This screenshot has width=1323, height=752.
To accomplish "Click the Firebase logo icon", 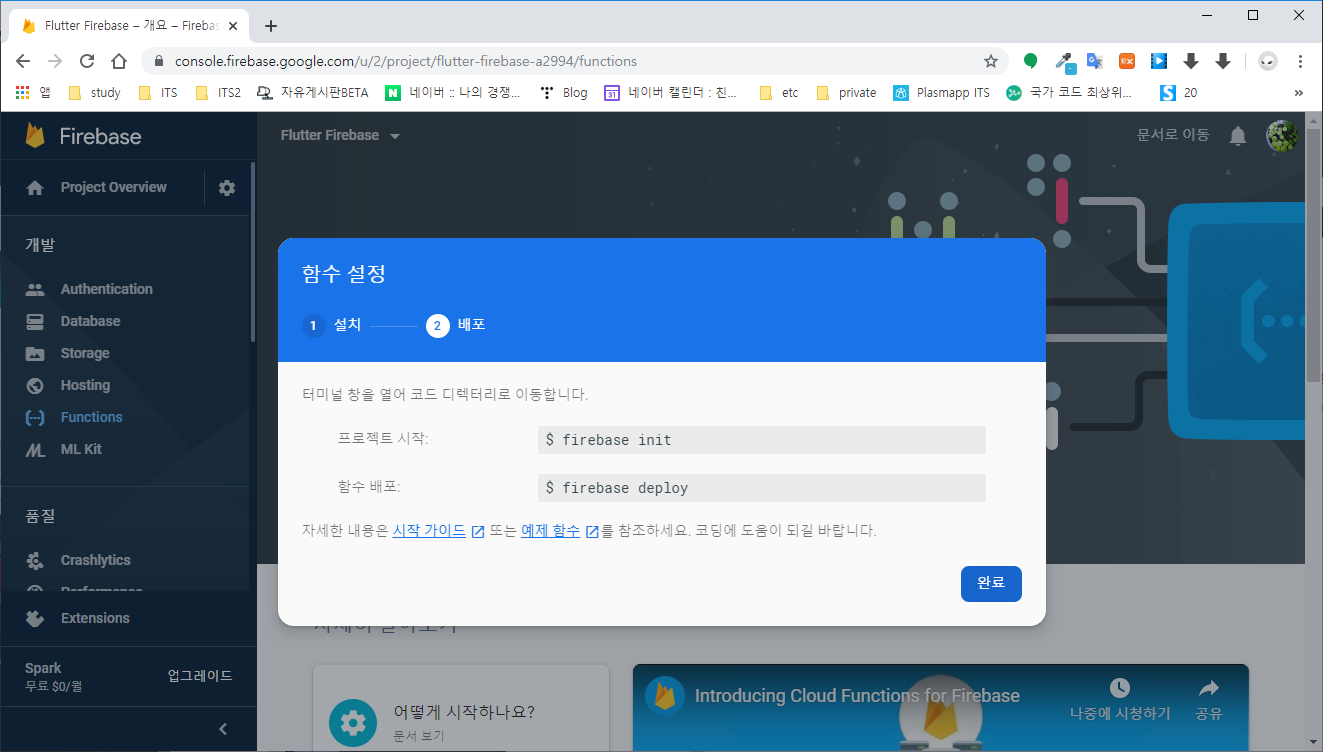I will 35,135.
